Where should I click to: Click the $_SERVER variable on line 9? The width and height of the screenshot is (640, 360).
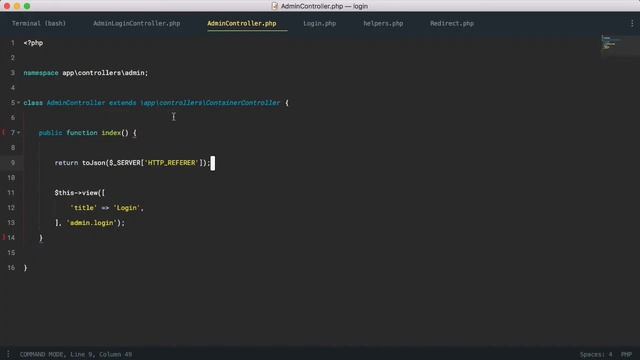(124, 163)
